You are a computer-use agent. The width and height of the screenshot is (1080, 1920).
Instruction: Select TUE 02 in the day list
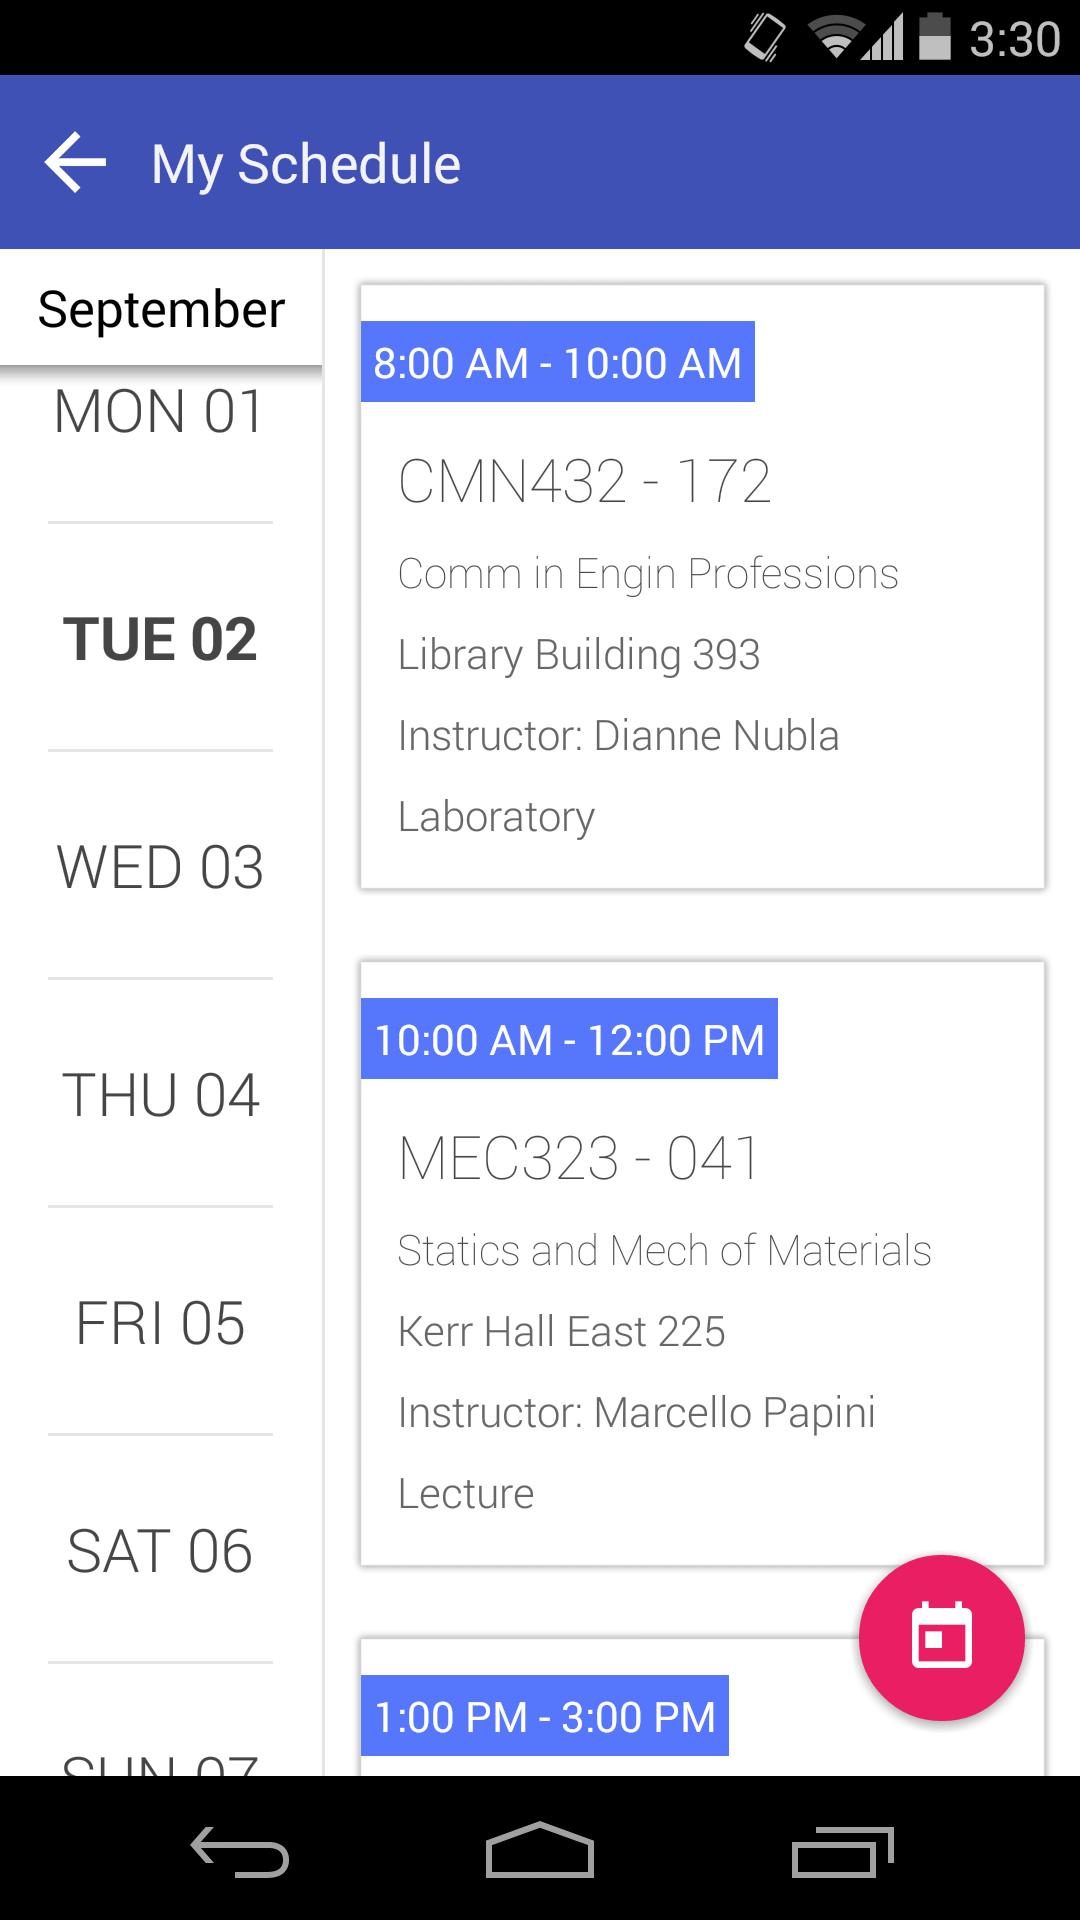[160, 639]
